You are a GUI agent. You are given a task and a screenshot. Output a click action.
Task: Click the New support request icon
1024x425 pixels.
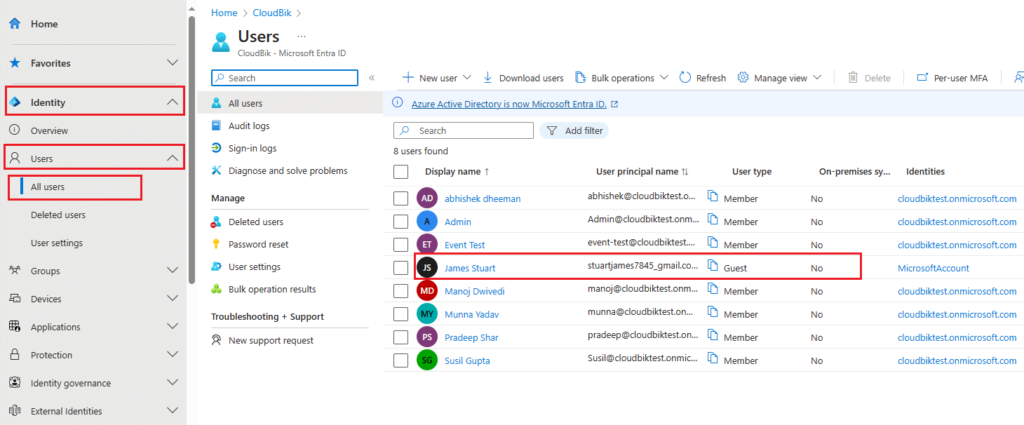216,340
